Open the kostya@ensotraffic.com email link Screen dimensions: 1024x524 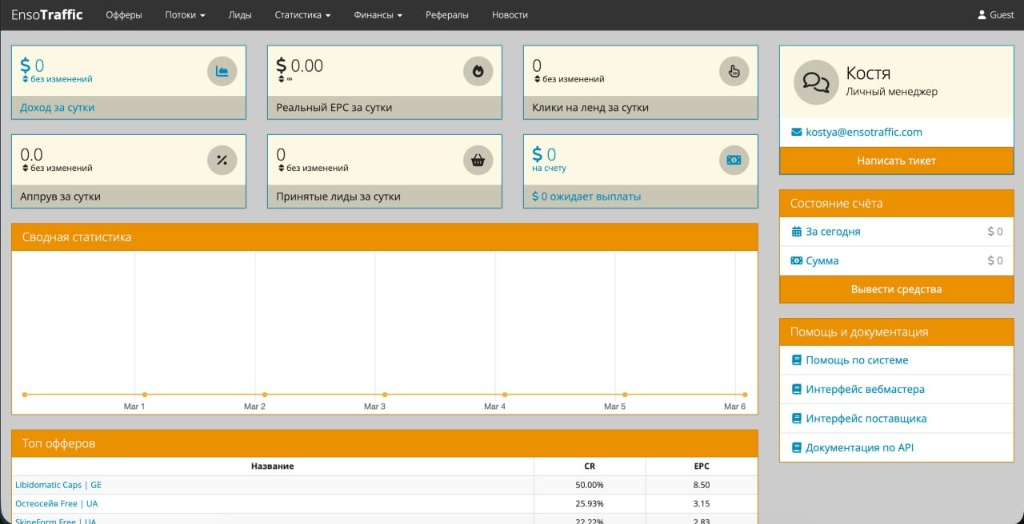[863, 132]
